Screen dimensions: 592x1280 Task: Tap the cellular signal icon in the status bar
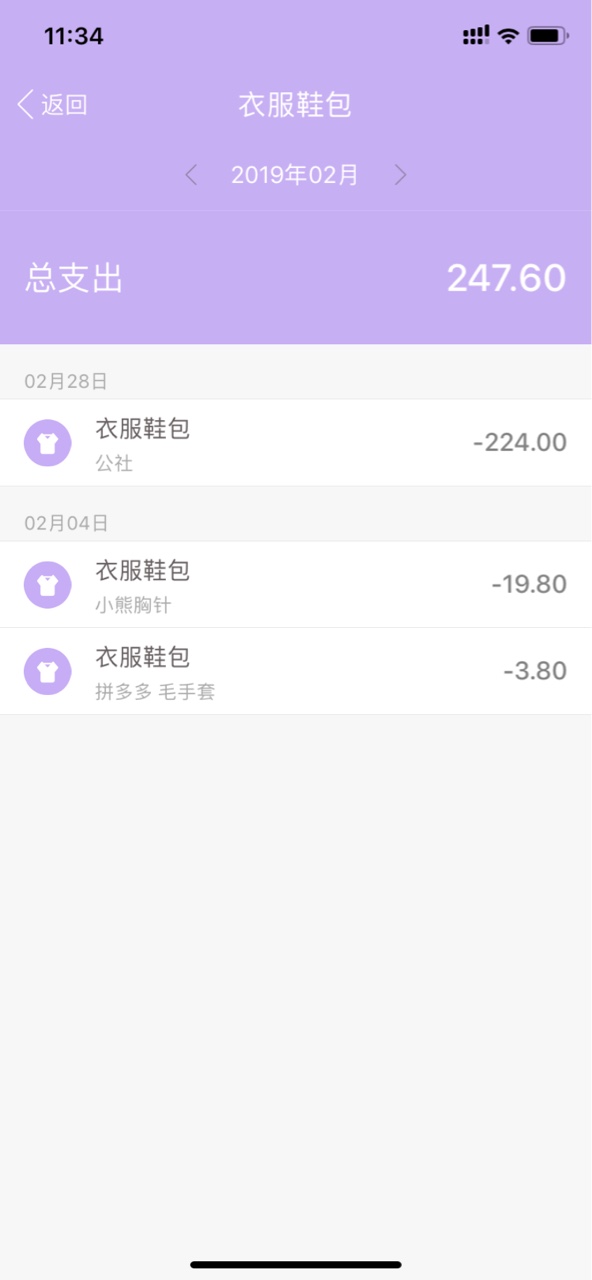coord(476,36)
